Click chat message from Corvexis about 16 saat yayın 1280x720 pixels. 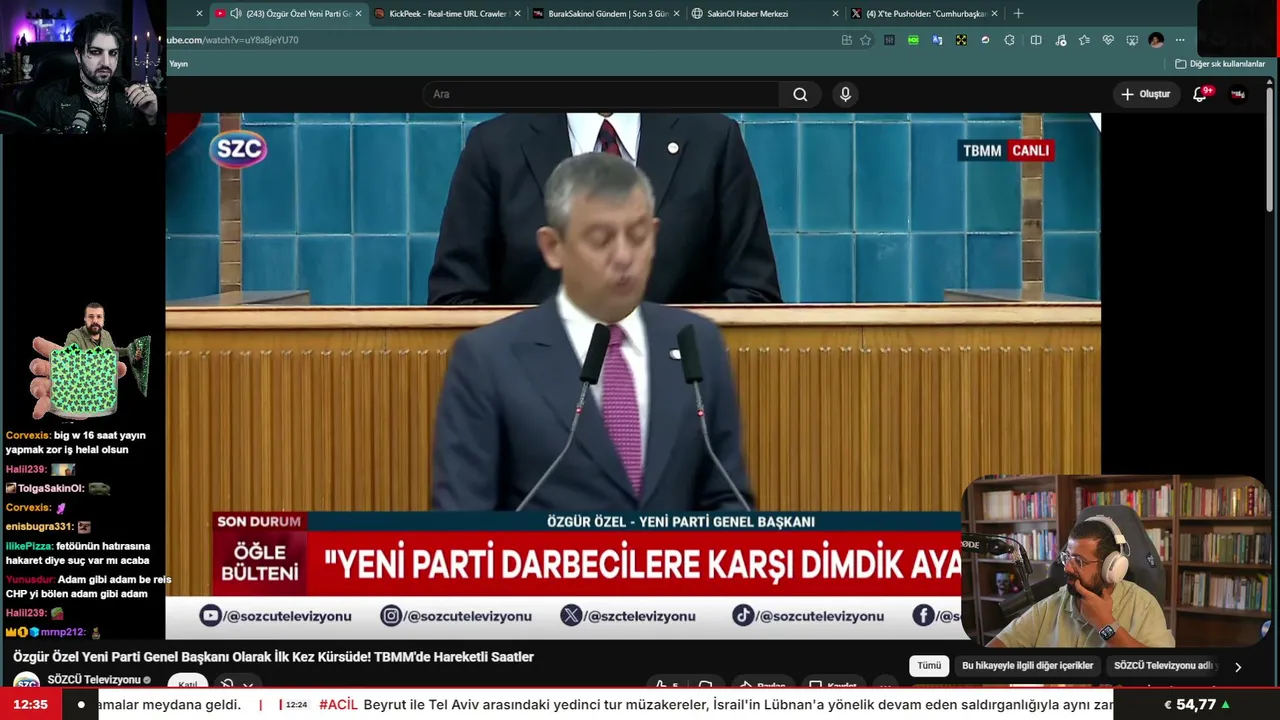[x=76, y=442]
